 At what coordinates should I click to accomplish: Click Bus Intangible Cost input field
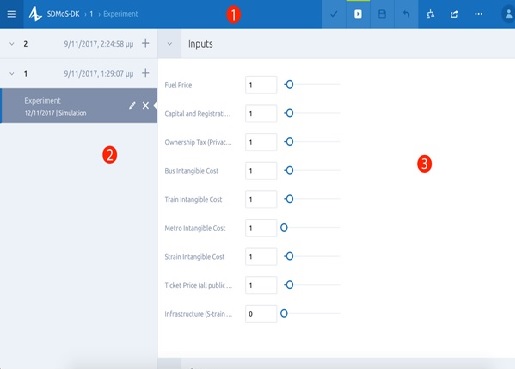point(261,171)
